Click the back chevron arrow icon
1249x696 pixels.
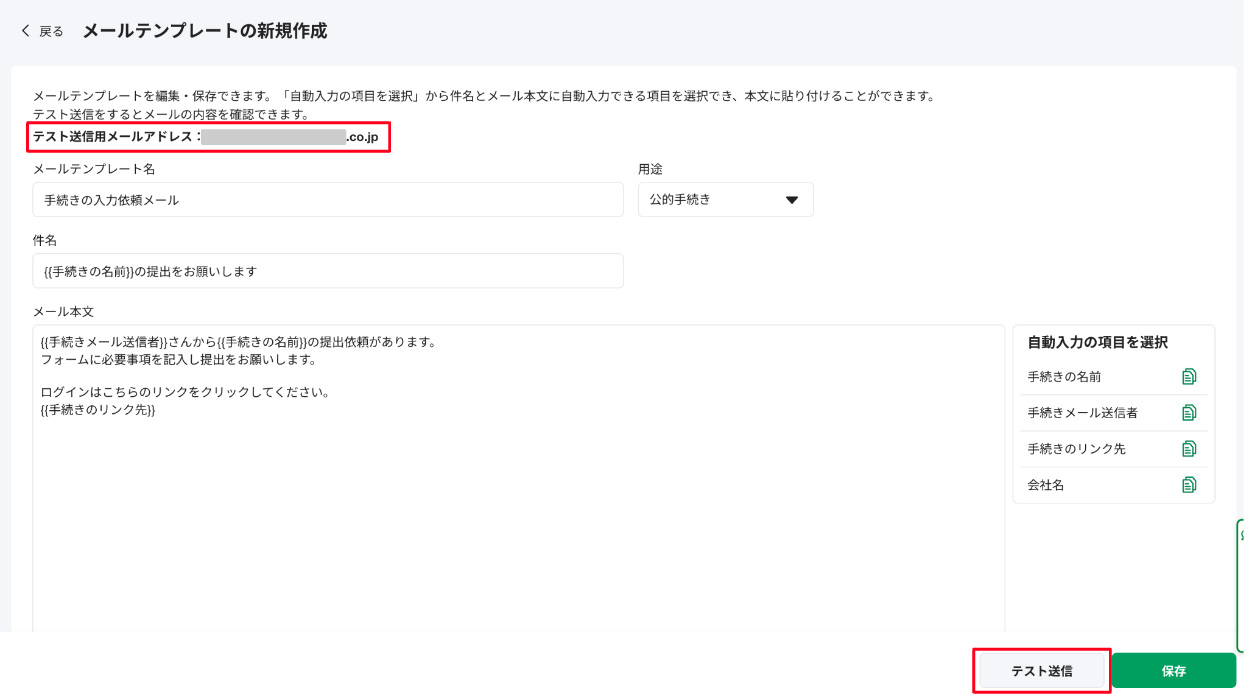[x=26, y=31]
